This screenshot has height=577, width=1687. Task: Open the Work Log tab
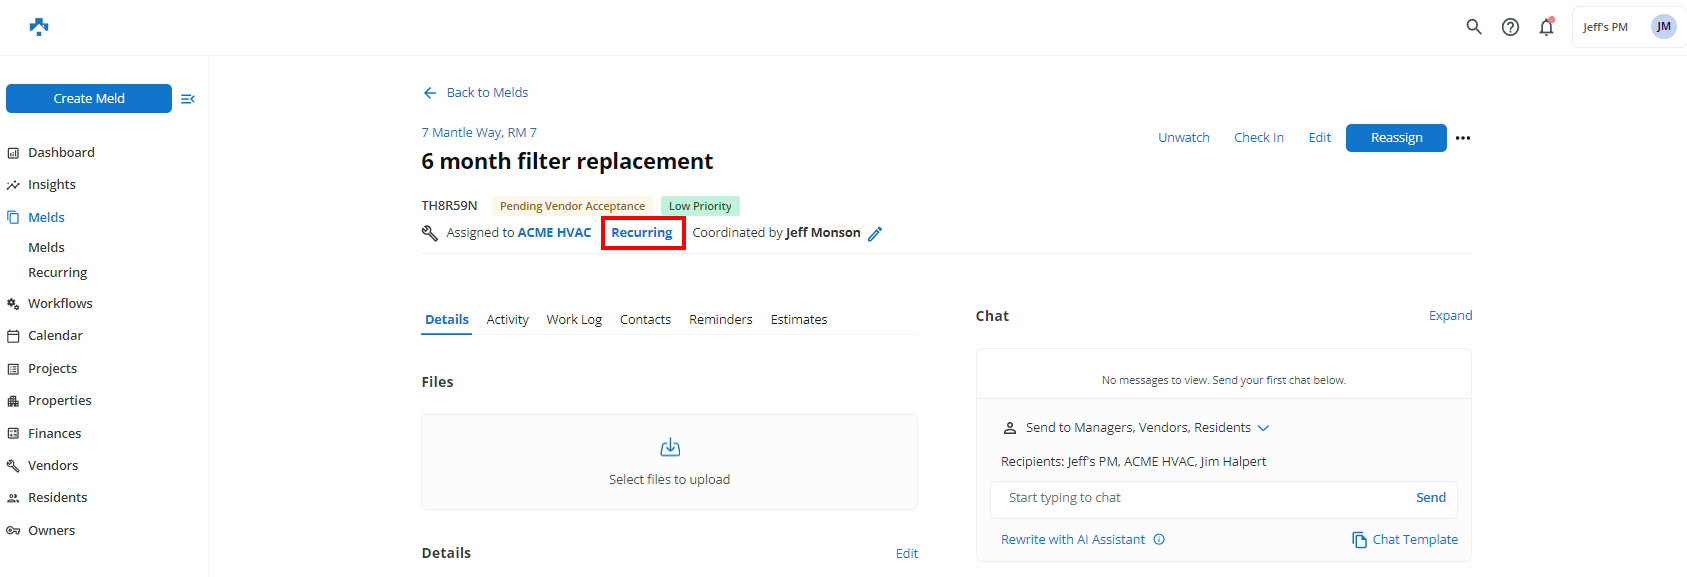574,320
